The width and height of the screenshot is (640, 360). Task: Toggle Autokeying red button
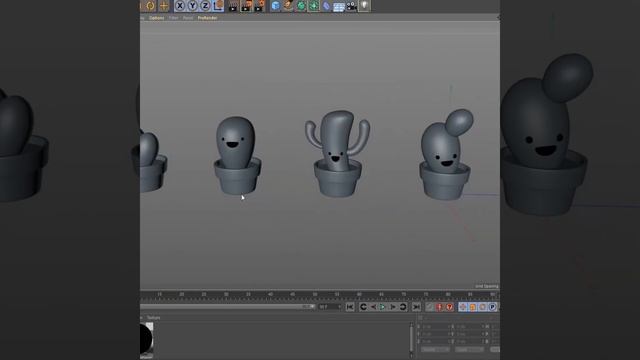pyautogui.click(x=439, y=307)
